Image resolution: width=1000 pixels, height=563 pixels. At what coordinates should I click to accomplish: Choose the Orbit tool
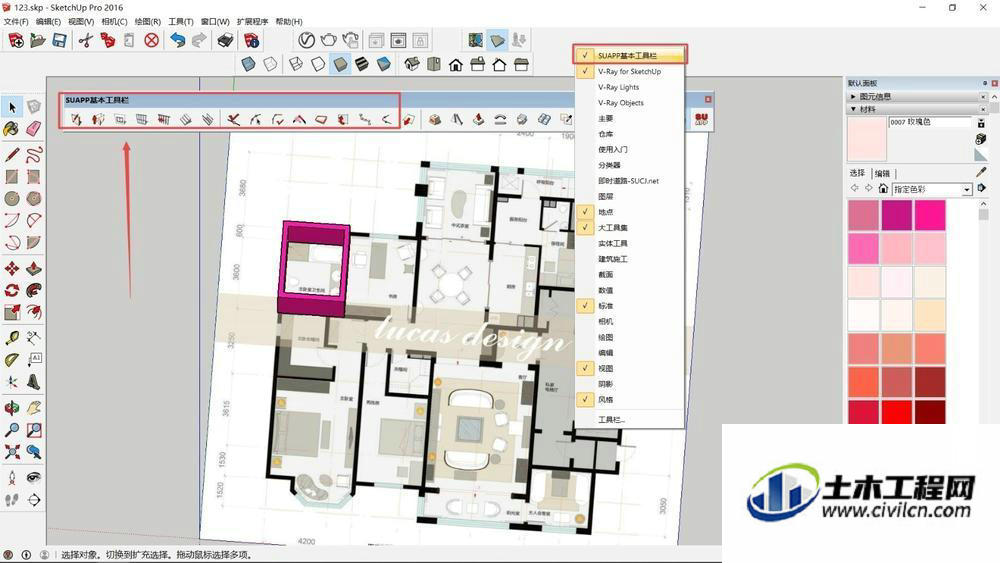(x=11, y=407)
